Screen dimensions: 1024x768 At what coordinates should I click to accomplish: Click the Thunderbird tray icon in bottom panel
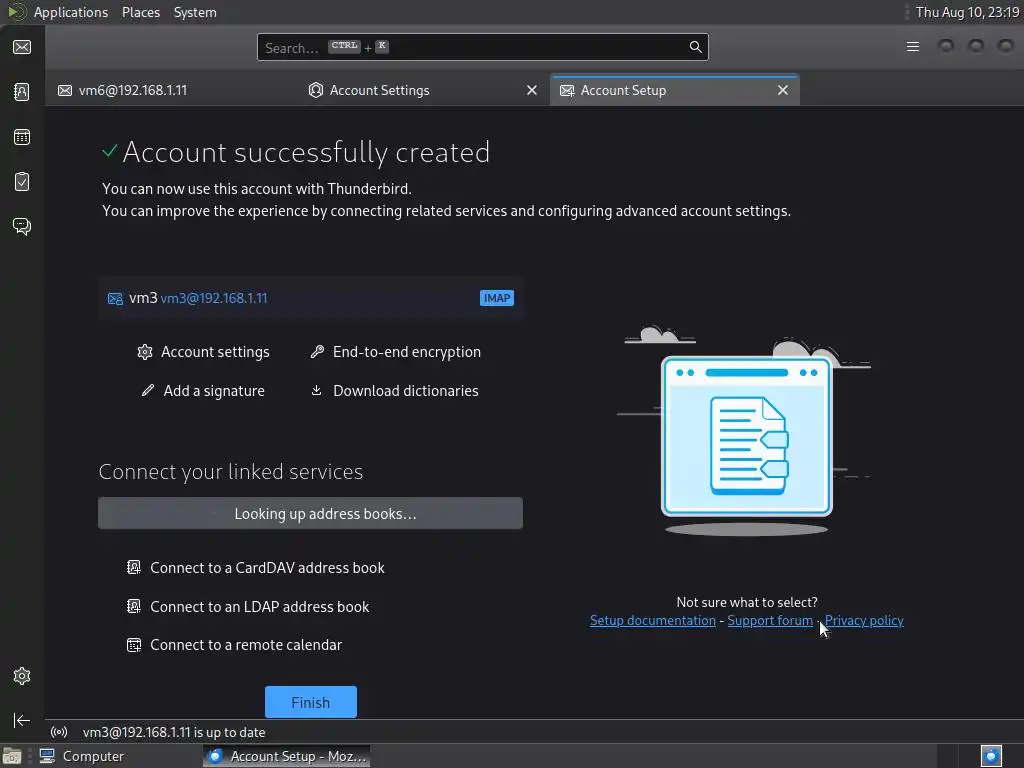pyautogui.click(x=991, y=756)
